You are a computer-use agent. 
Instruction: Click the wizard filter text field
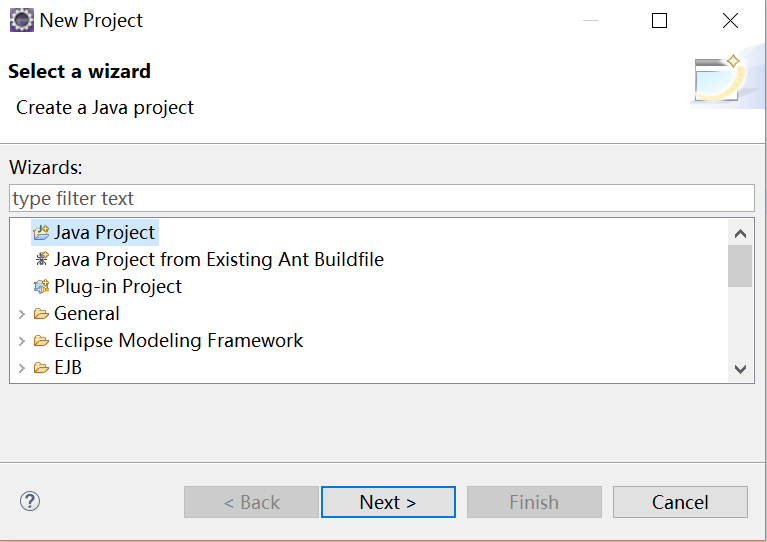pos(382,198)
